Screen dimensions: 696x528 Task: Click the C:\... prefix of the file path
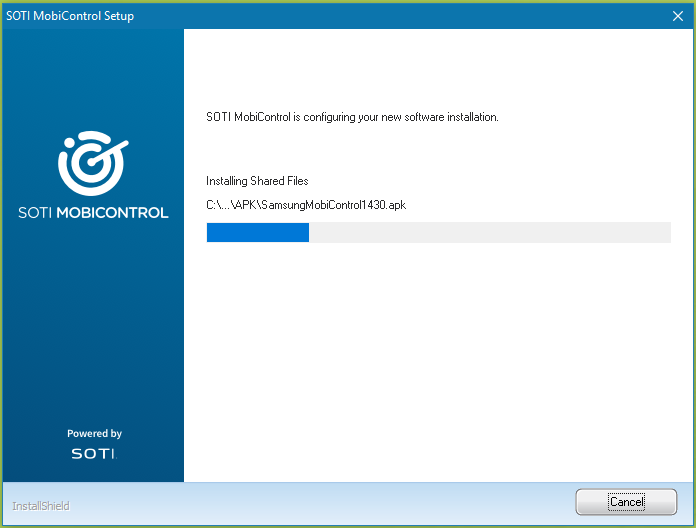[x=218, y=205]
